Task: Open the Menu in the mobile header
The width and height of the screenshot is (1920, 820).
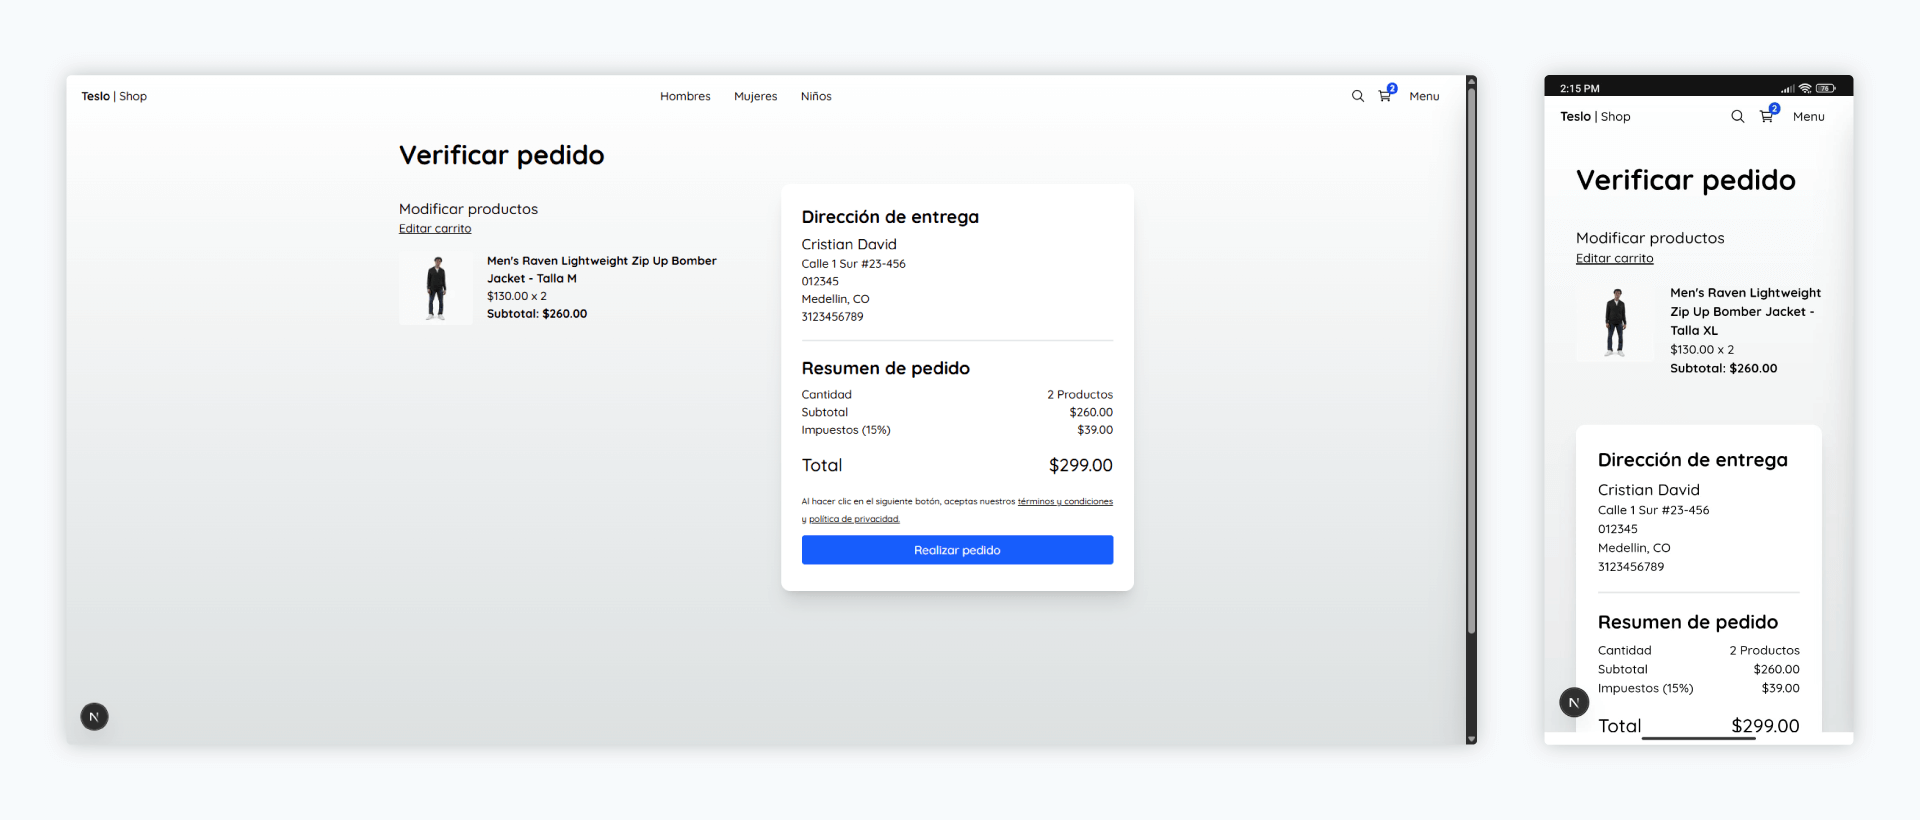Action: pos(1808,116)
